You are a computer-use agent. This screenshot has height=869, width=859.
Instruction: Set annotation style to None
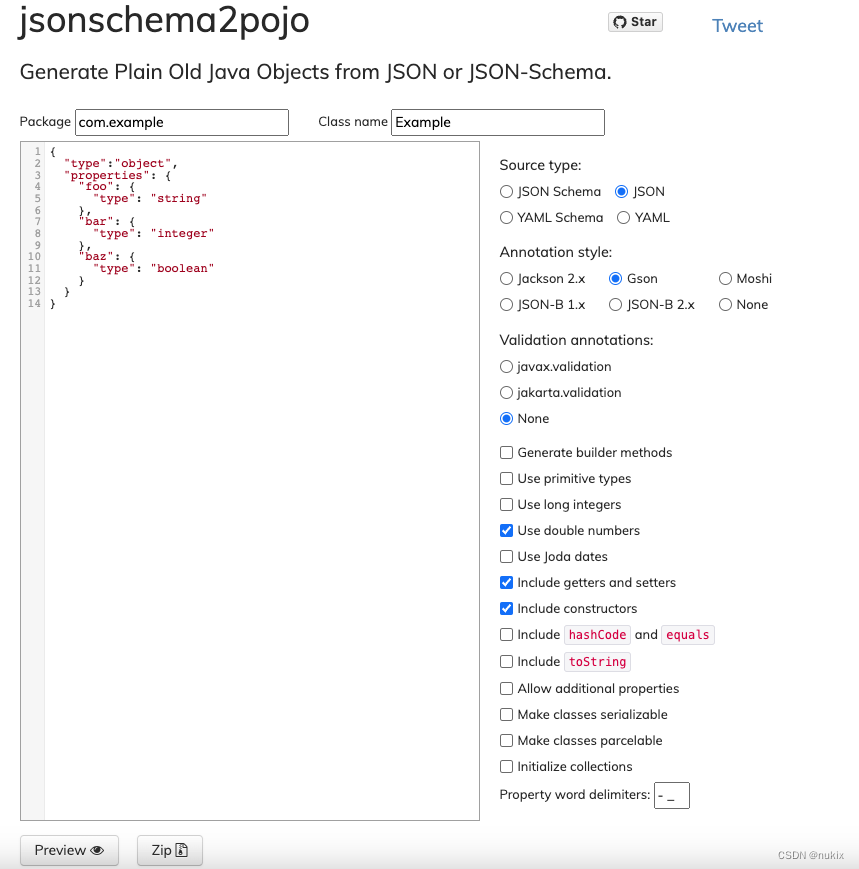pyautogui.click(x=725, y=305)
